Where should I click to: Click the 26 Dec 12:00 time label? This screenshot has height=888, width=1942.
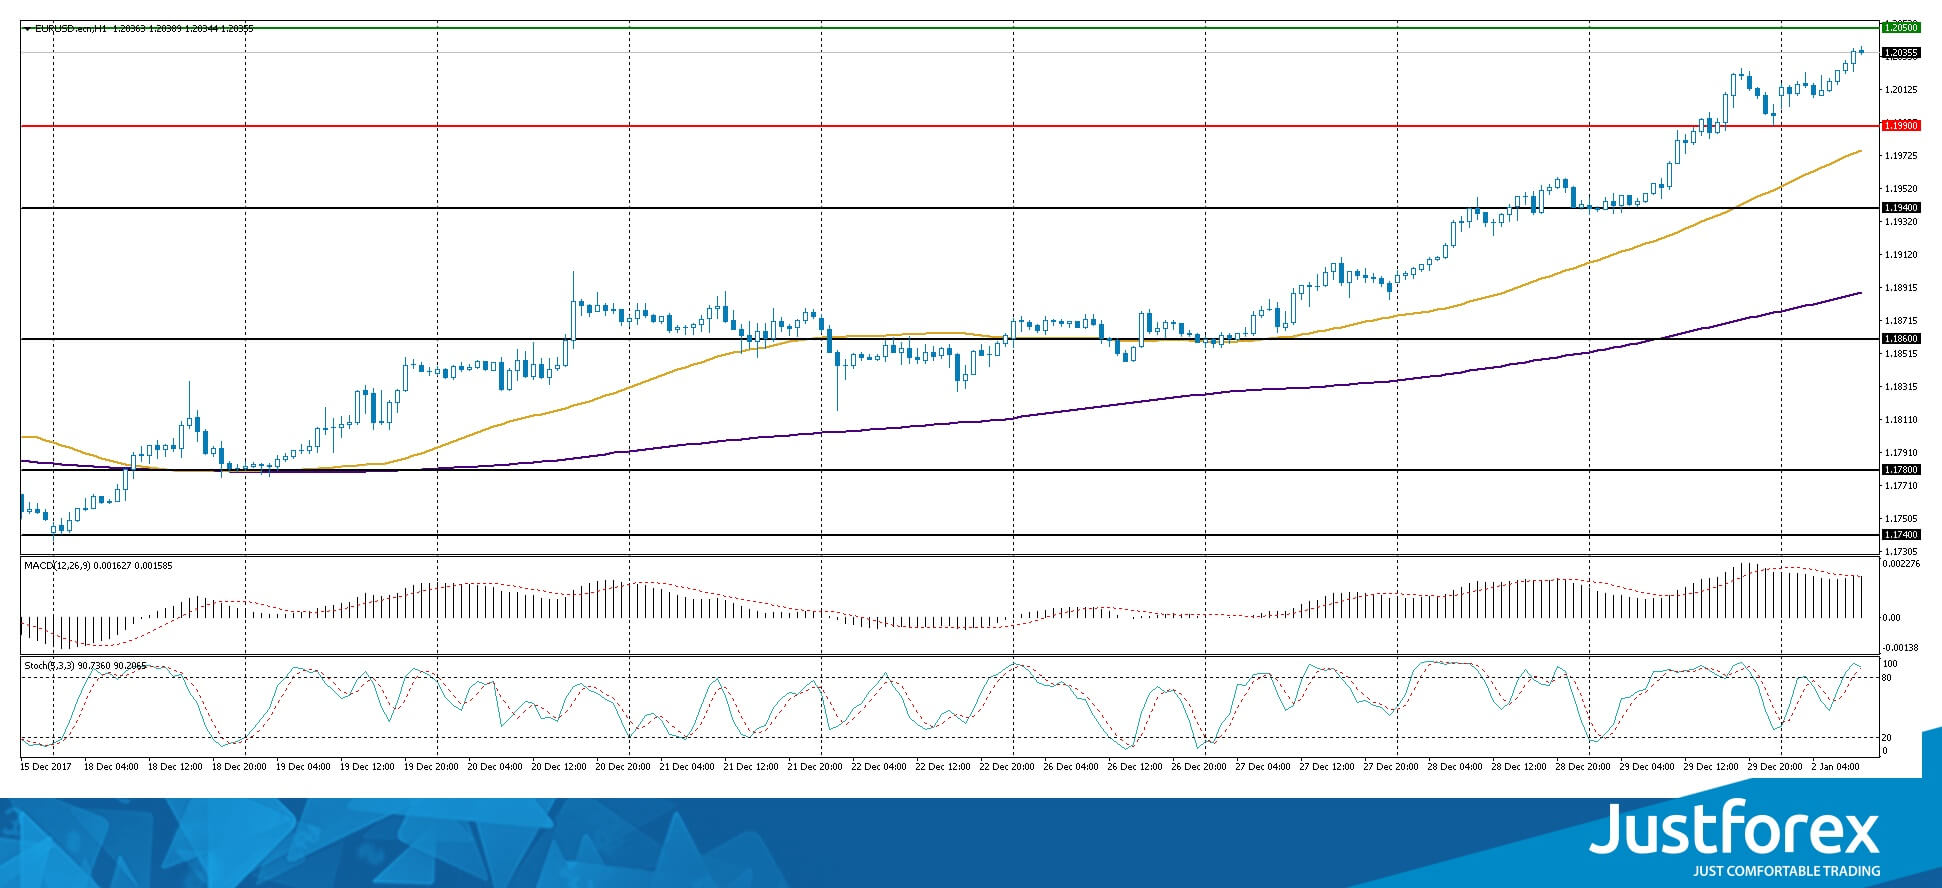[x=1135, y=767]
